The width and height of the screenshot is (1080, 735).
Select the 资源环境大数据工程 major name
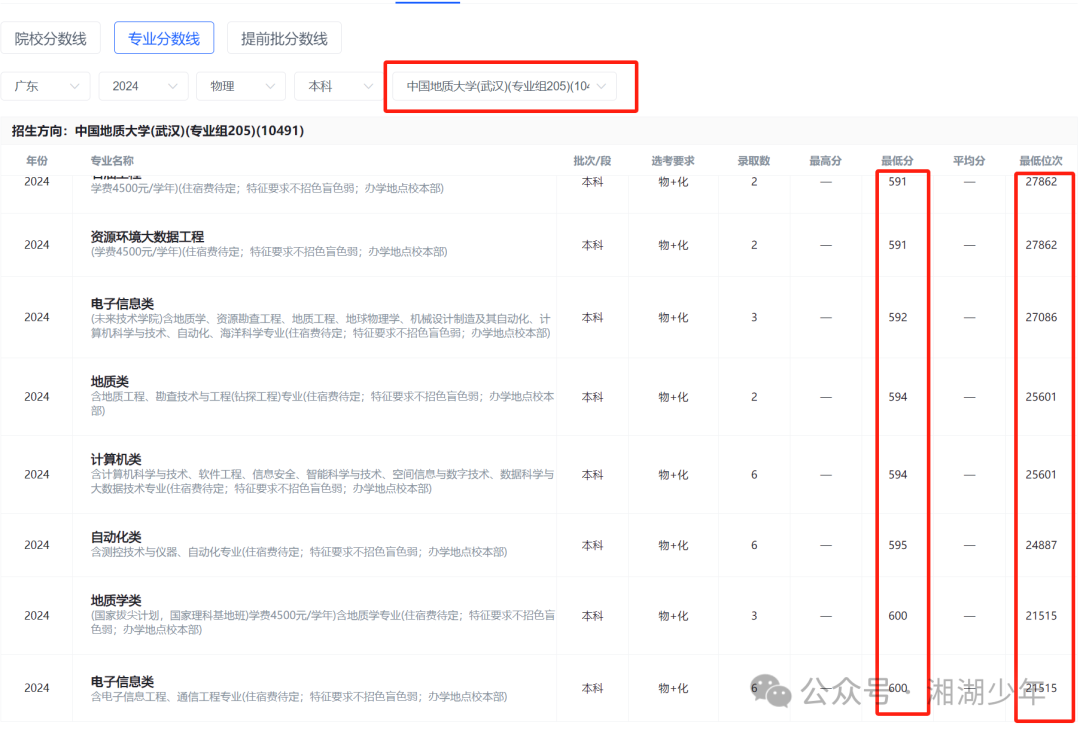(147, 237)
